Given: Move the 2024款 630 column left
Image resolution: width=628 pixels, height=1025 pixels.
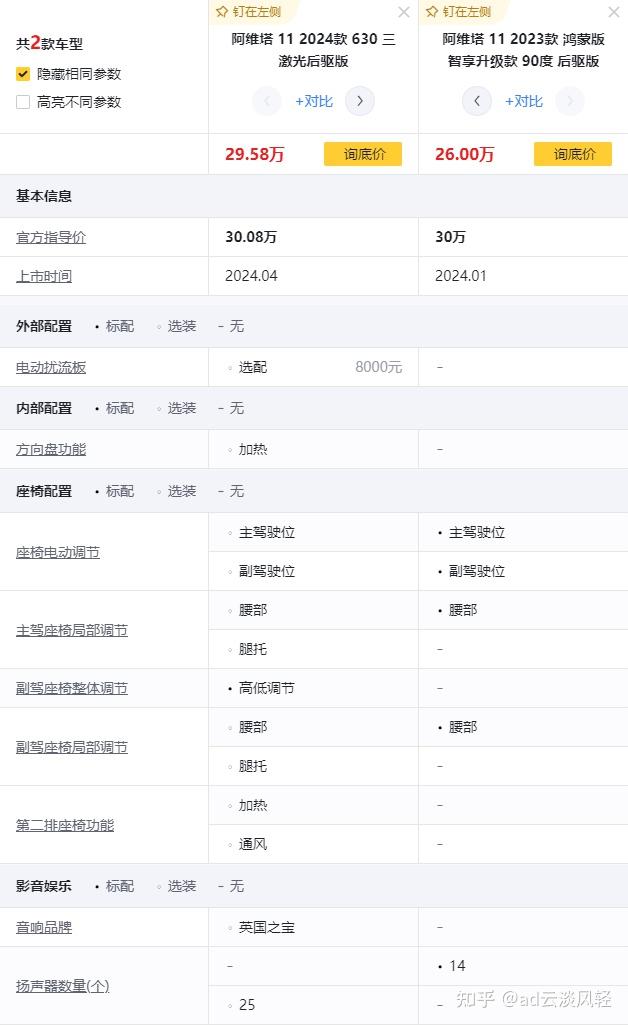Looking at the screenshot, I should coord(267,101).
